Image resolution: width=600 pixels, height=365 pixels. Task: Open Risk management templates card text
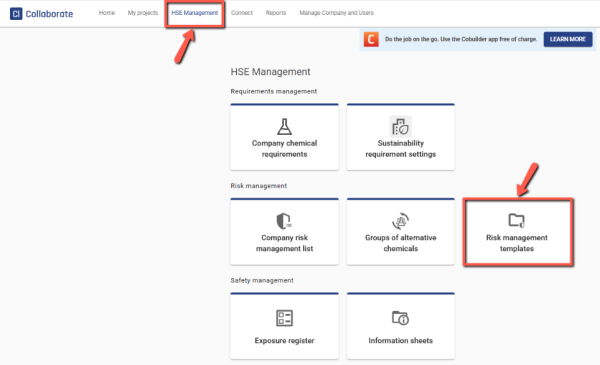(517, 243)
